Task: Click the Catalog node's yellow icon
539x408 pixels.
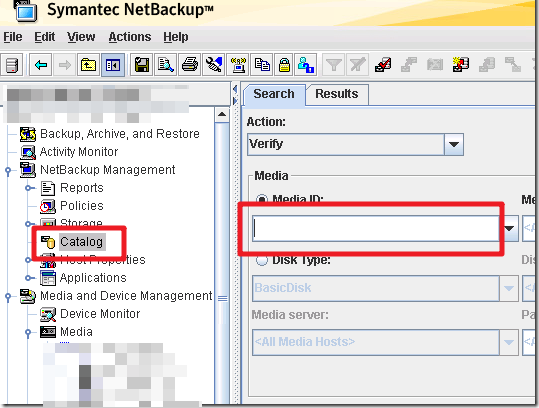Action: pos(48,242)
